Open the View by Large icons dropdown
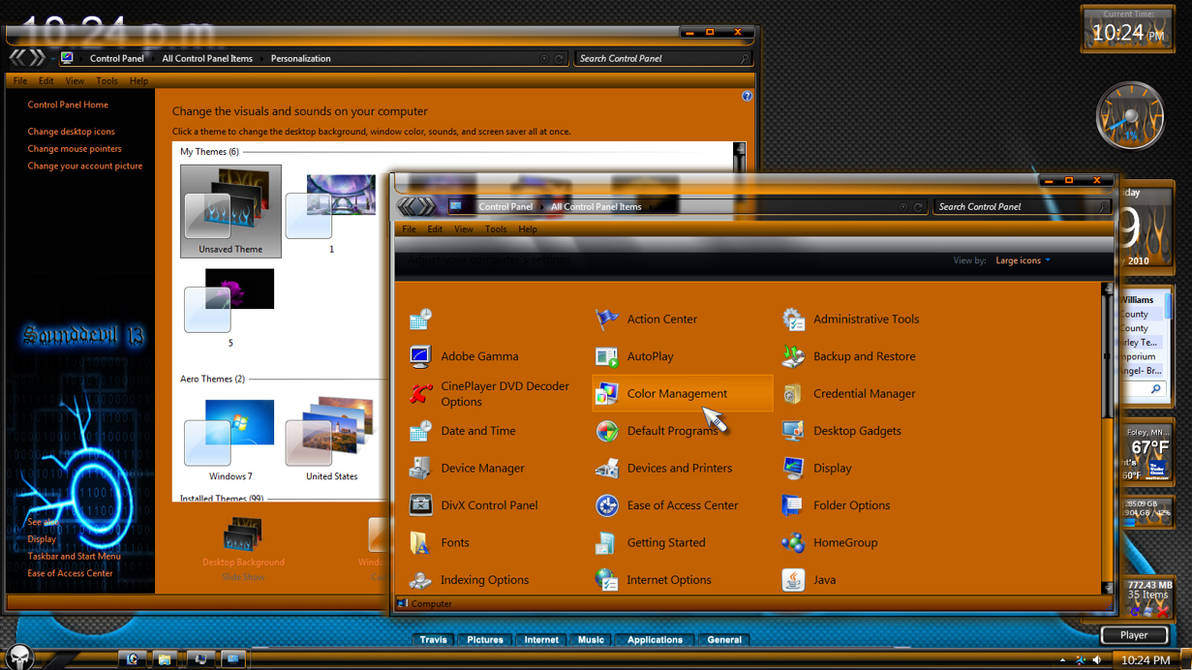The image size is (1192, 670). coord(1020,260)
